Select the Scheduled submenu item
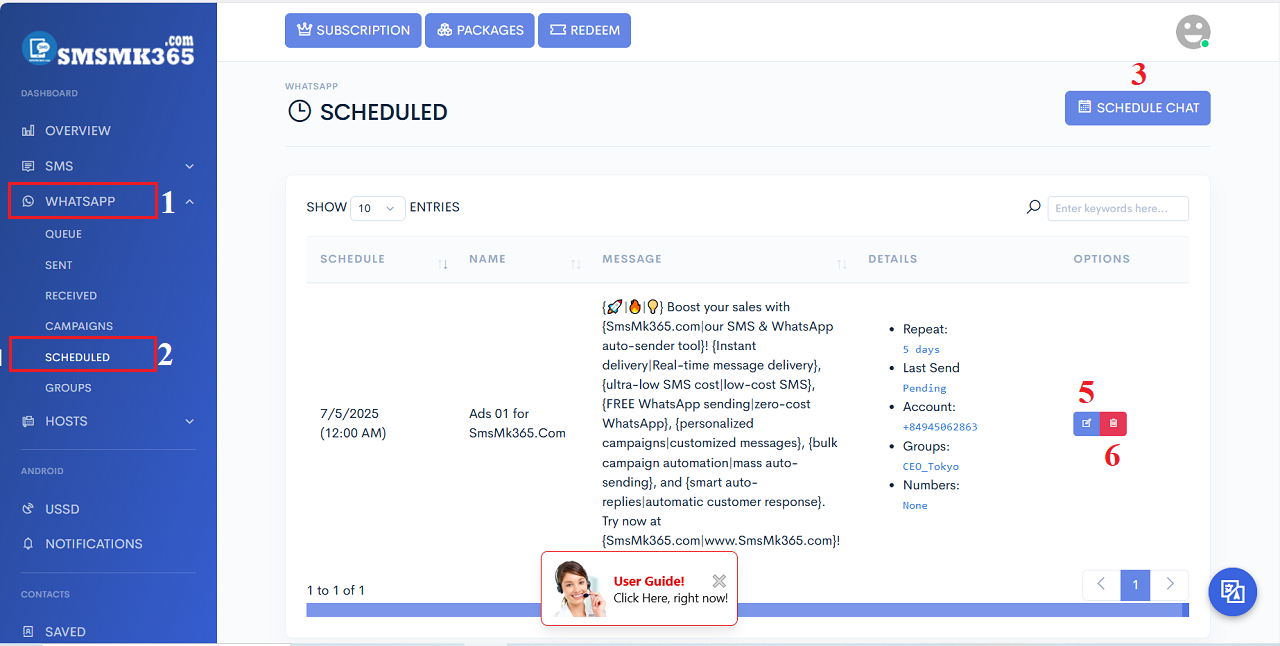This screenshot has height=646, width=1280. (78, 357)
